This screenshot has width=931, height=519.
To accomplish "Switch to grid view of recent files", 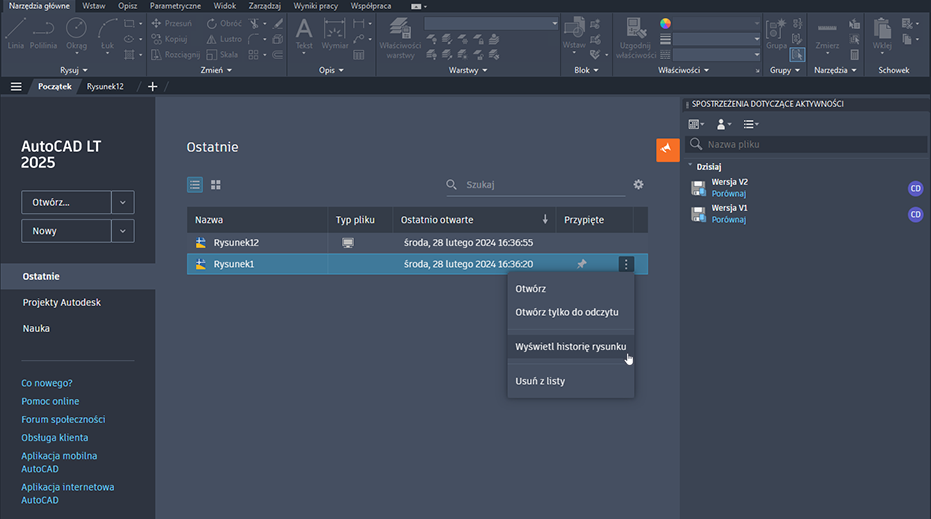I will pos(216,185).
